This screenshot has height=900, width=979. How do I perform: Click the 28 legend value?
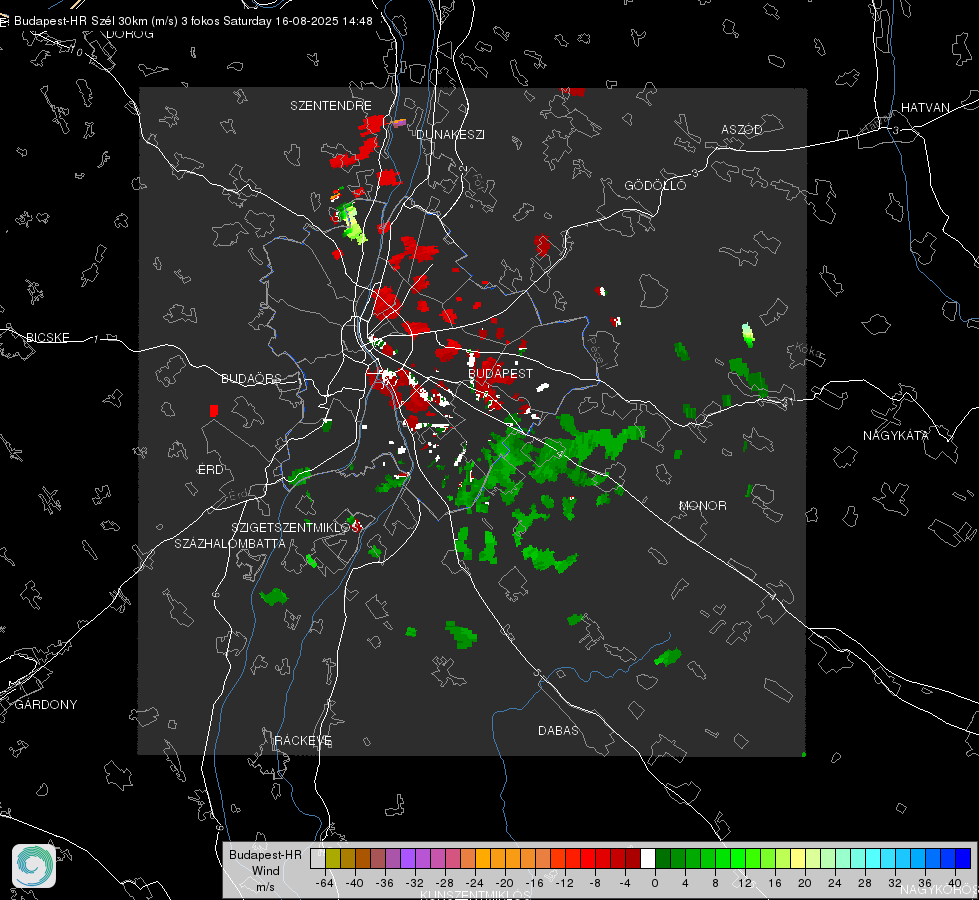click(865, 883)
